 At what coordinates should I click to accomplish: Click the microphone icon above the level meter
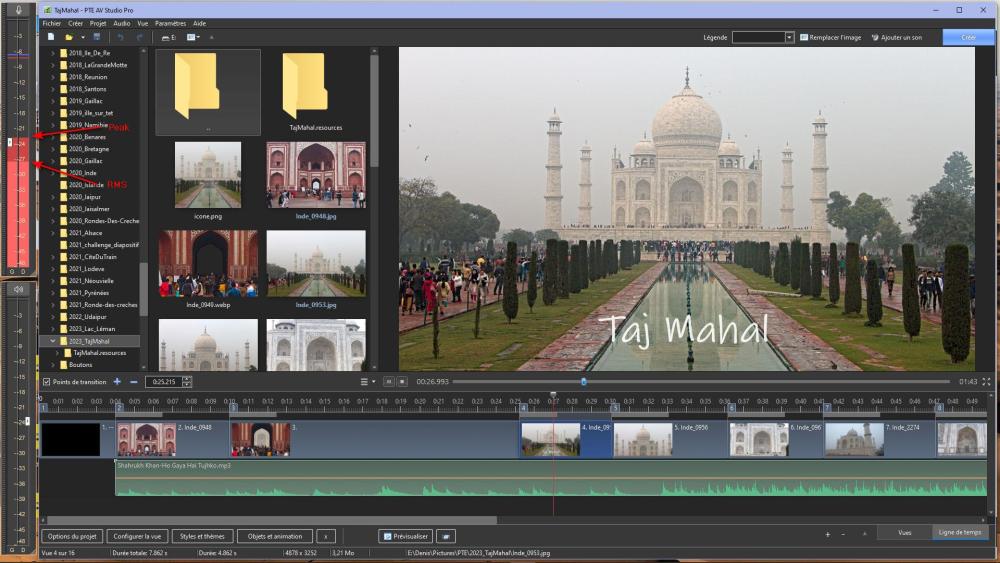pos(18,9)
